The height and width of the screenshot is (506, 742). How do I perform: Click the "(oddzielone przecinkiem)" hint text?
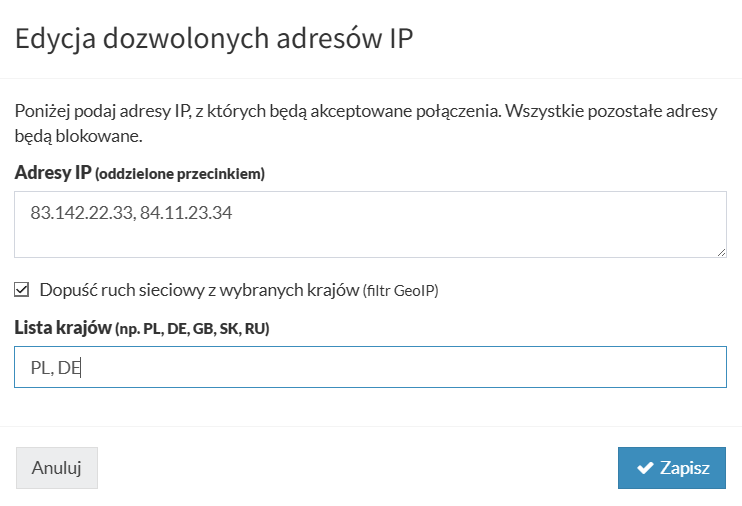pyautogui.click(x=180, y=174)
